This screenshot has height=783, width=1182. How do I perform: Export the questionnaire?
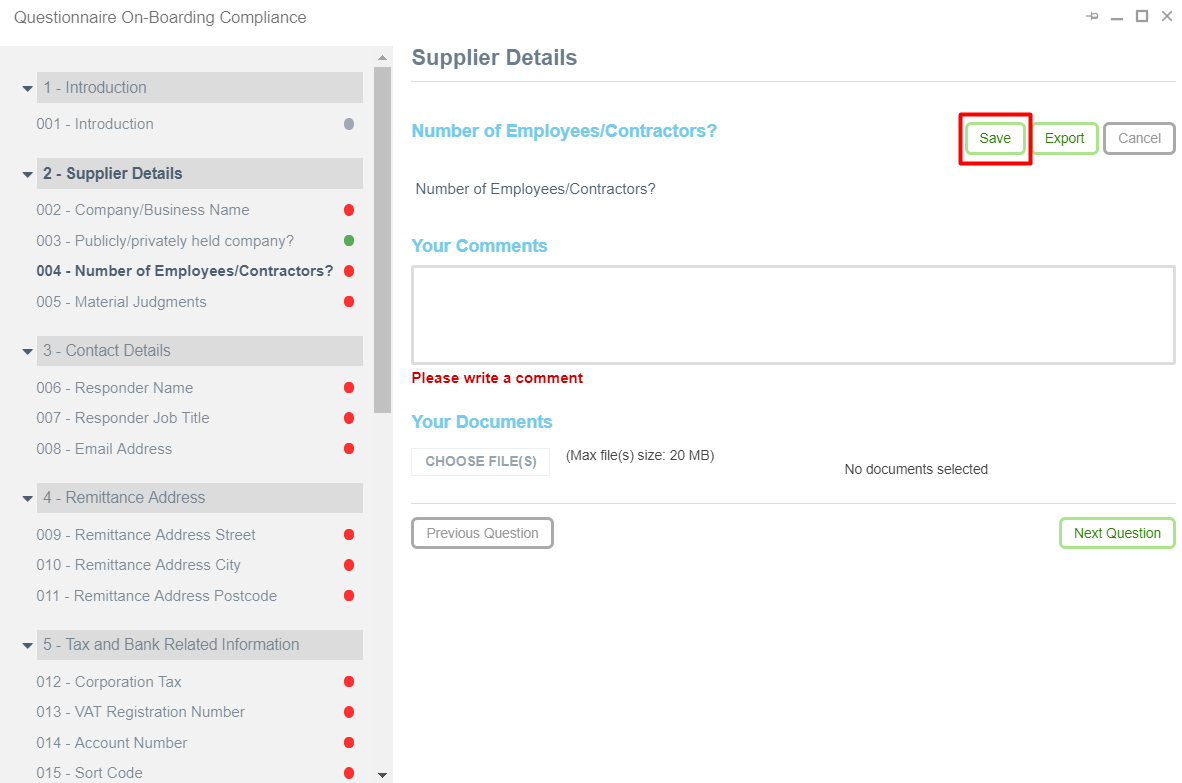pyautogui.click(x=1064, y=138)
